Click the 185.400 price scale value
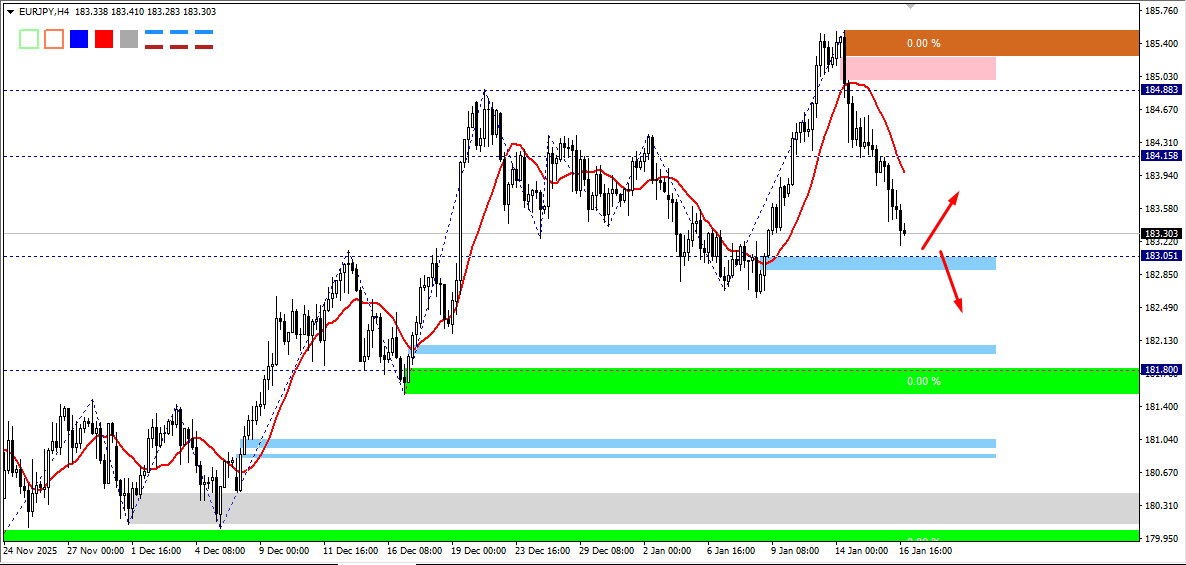This screenshot has height=565, width=1186. (x=1162, y=44)
